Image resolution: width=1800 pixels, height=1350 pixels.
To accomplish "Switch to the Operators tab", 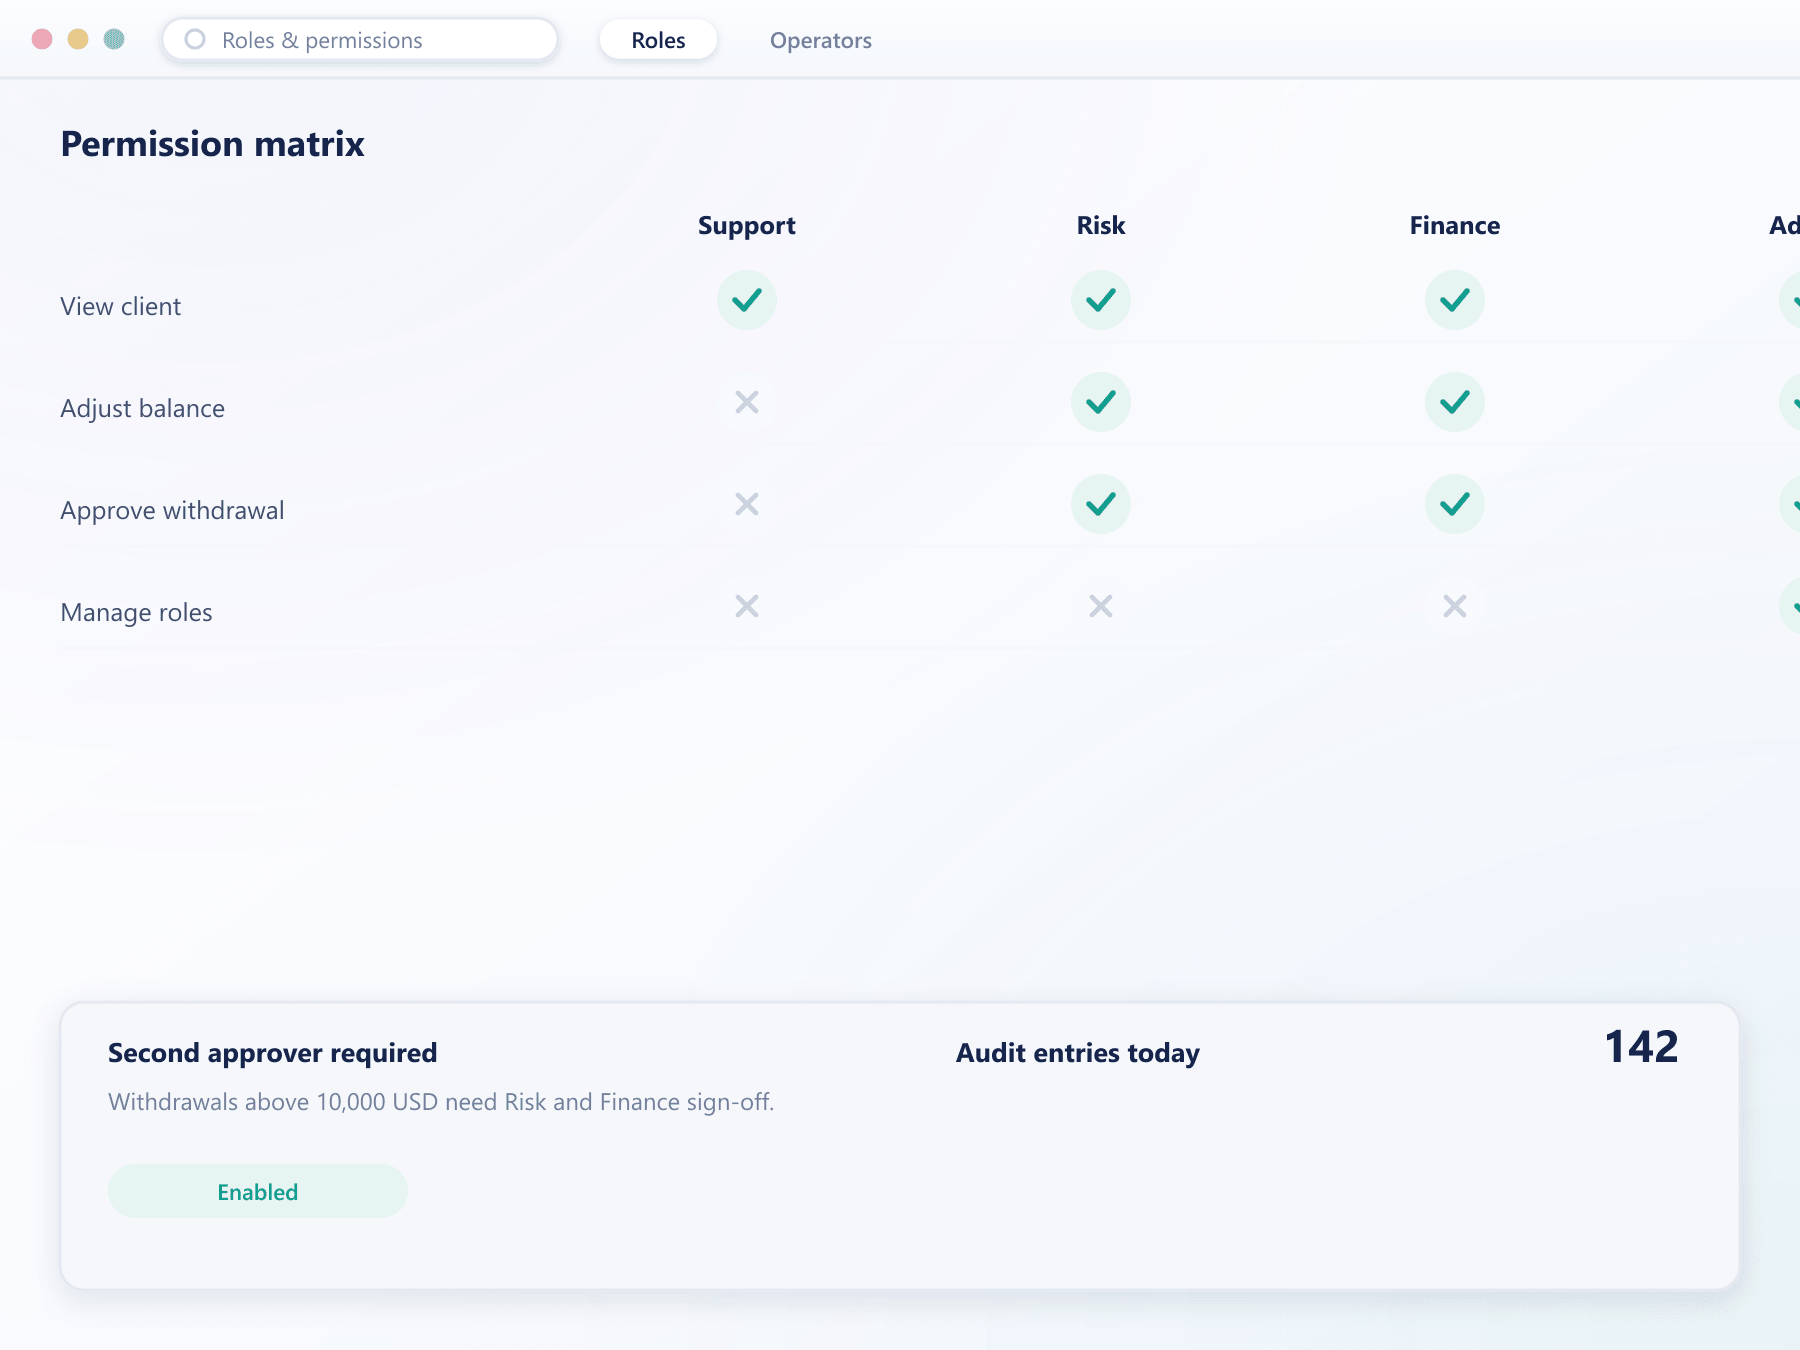I will 821,40.
